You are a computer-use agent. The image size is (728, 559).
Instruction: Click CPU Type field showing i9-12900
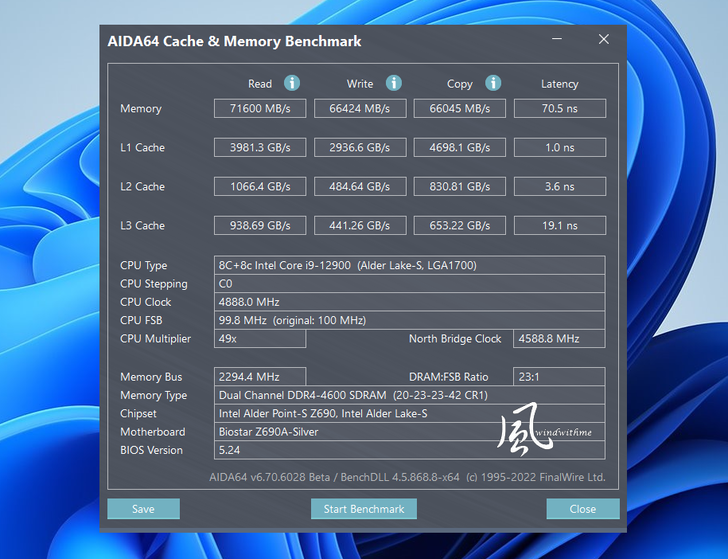(x=410, y=265)
